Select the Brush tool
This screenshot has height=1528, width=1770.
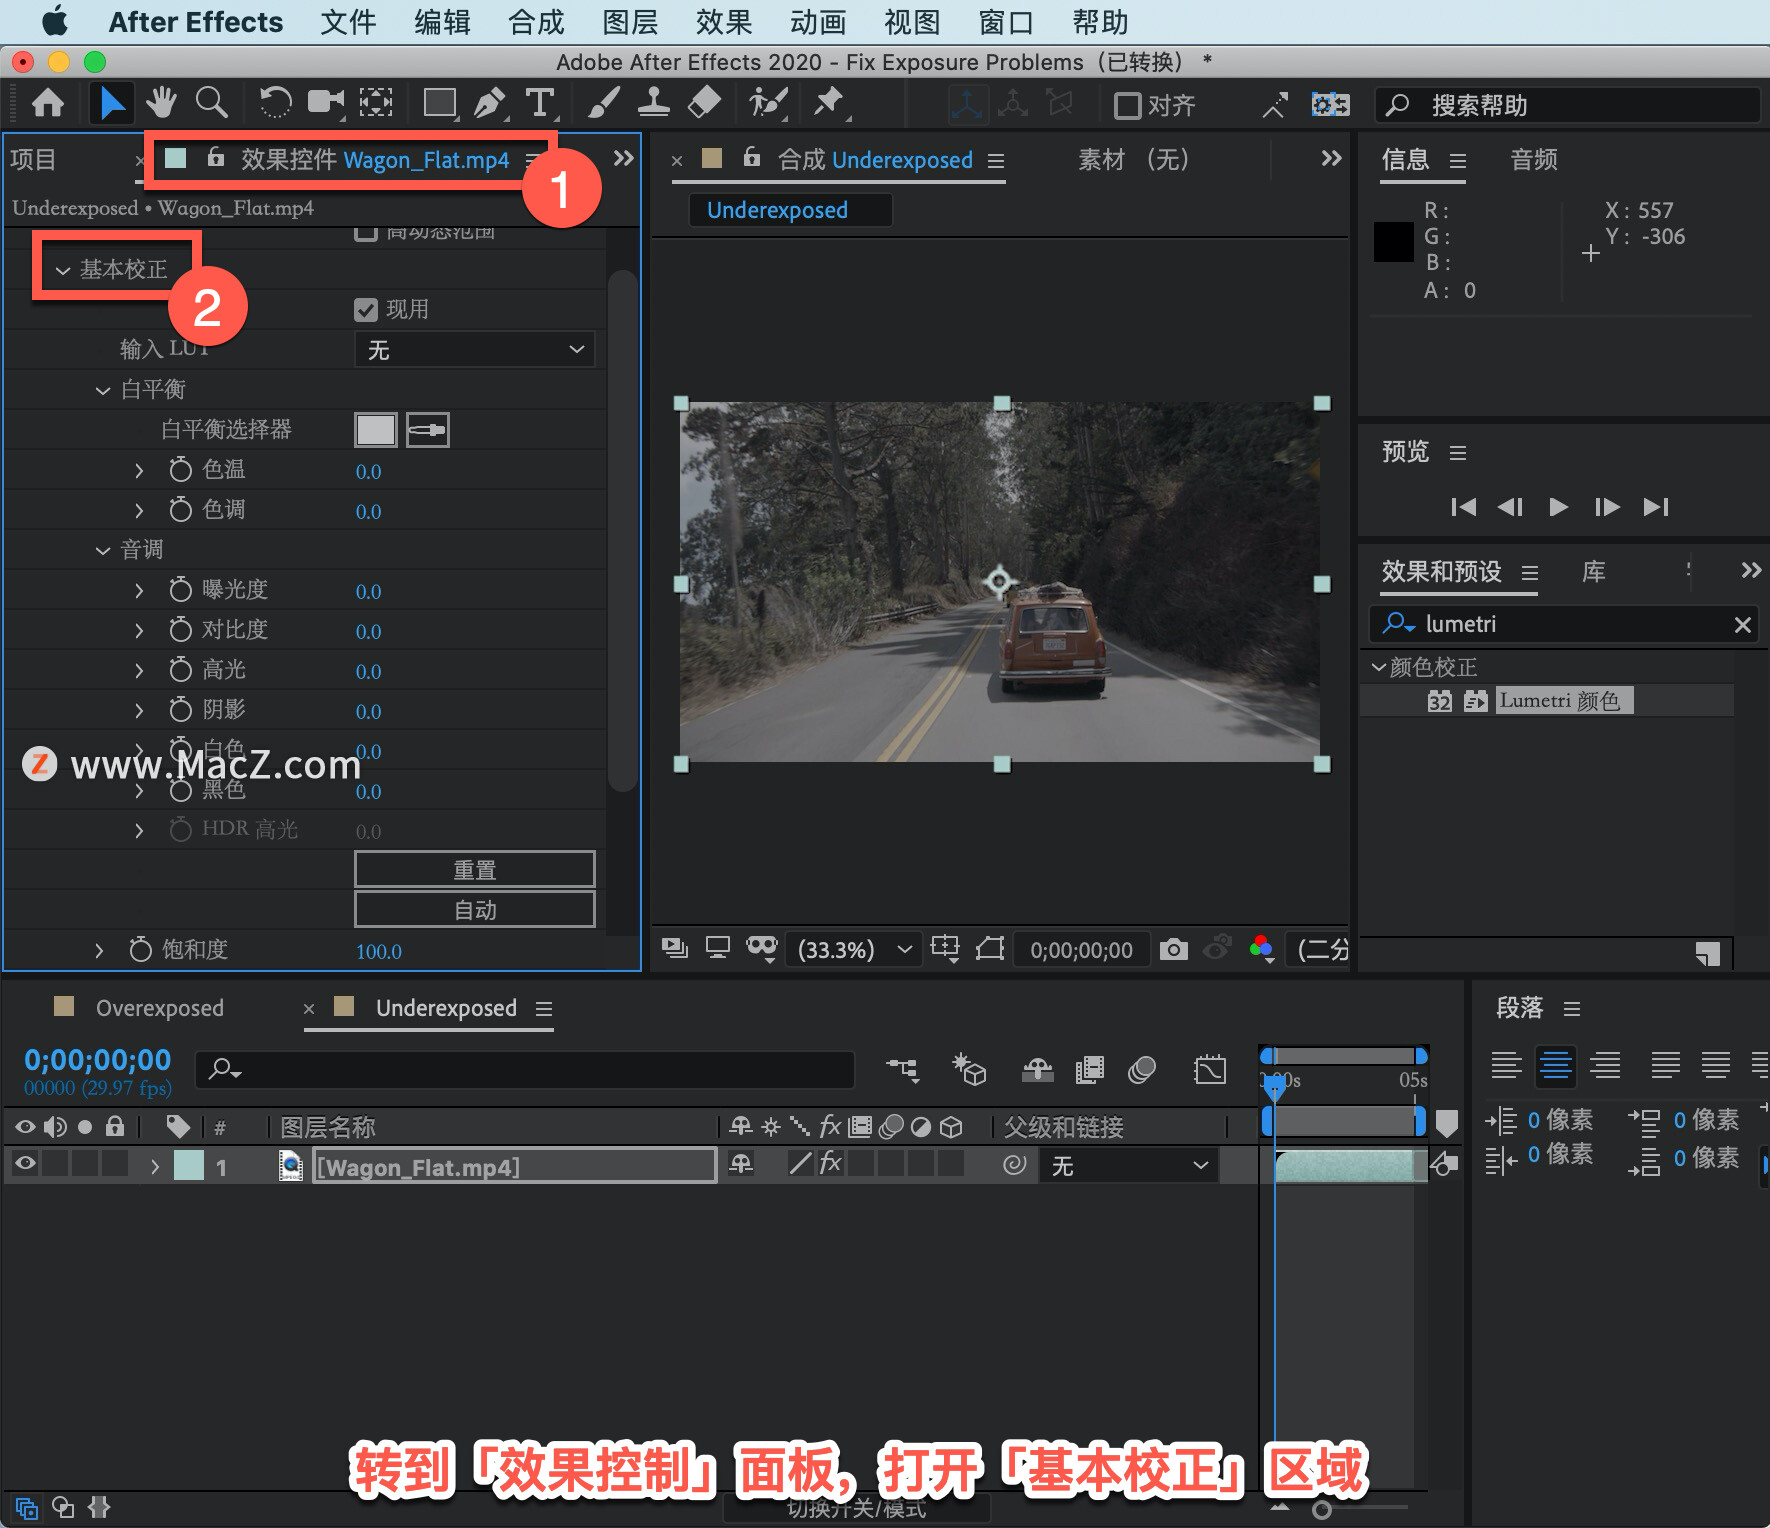[x=604, y=103]
